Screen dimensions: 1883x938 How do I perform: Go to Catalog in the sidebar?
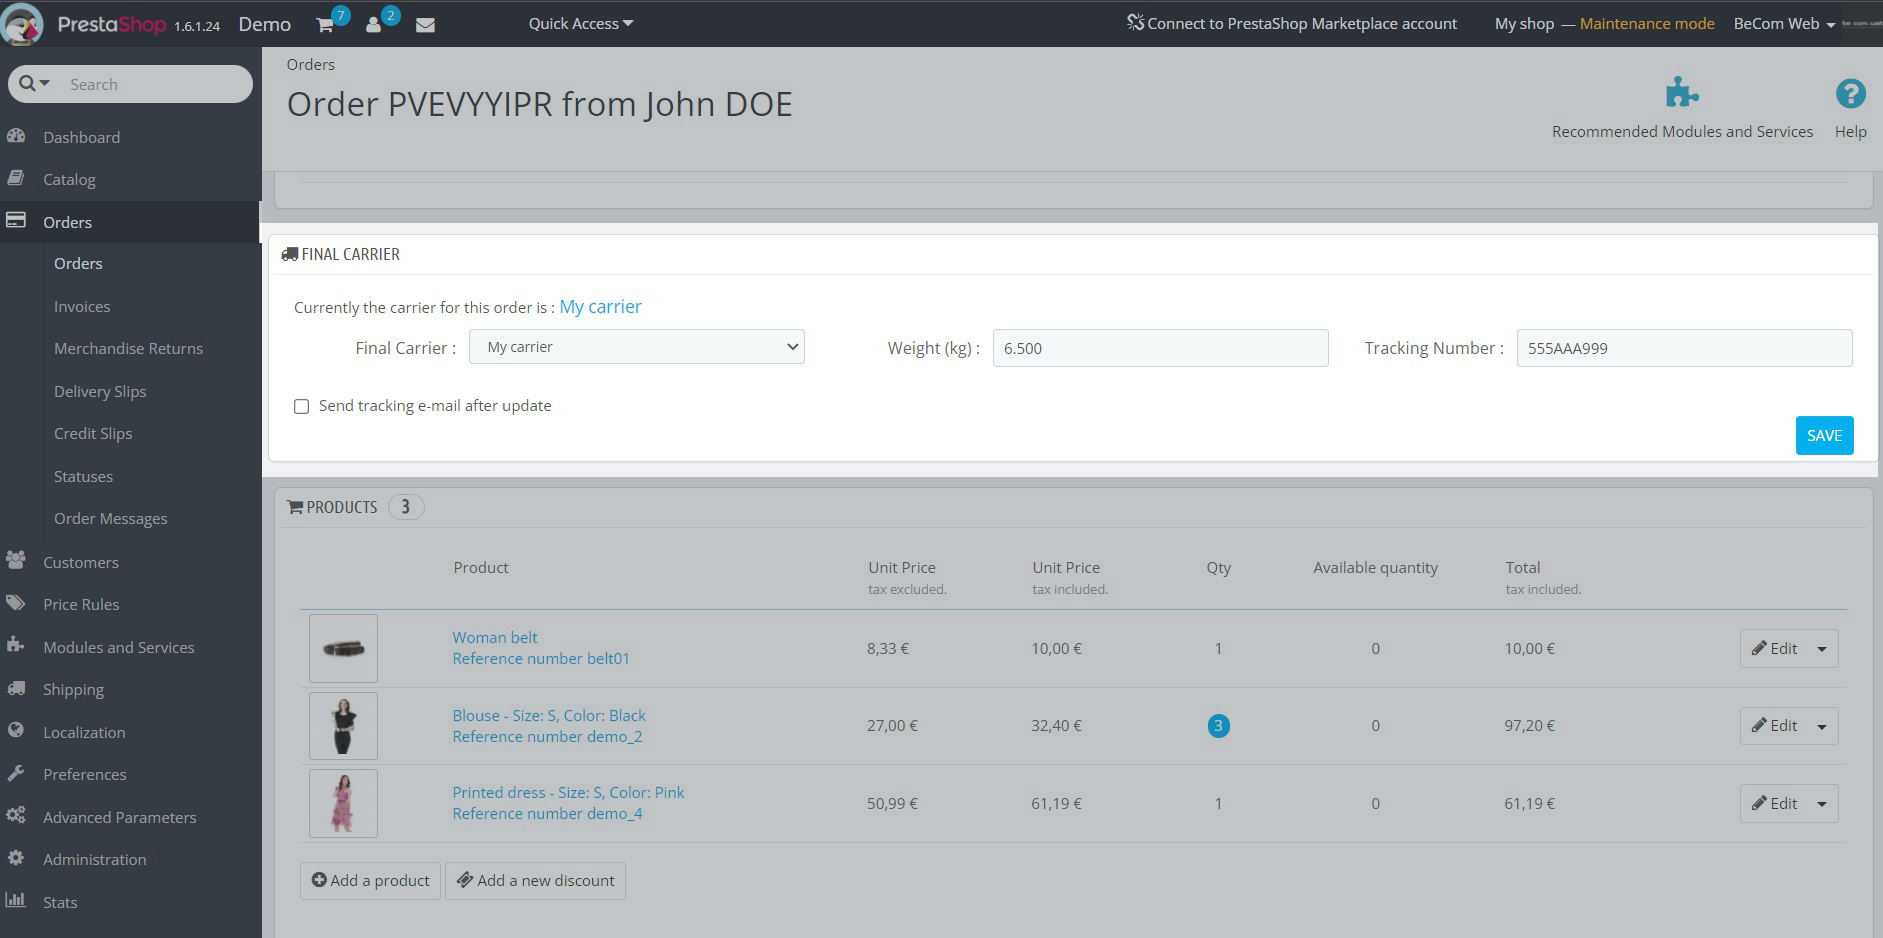pos(69,180)
